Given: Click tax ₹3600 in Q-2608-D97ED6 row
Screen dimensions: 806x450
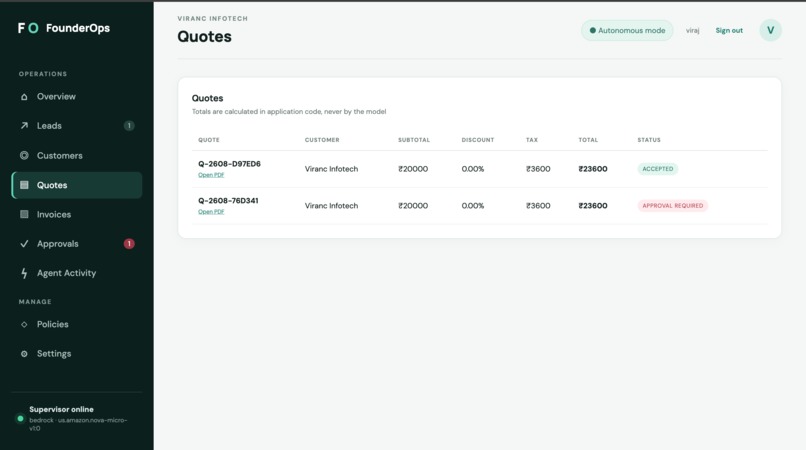Looking at the screenshot, I should (538, 169).
